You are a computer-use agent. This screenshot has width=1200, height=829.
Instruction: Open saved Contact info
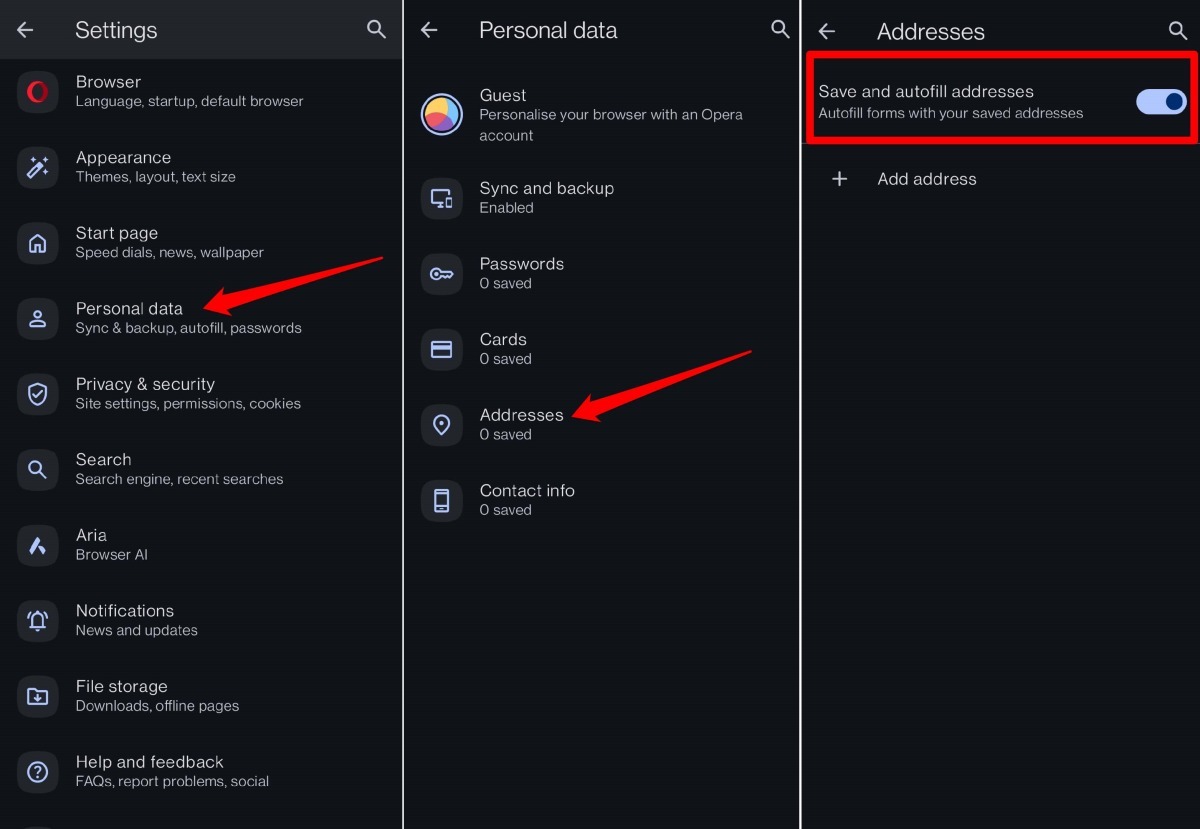point(602,500)
